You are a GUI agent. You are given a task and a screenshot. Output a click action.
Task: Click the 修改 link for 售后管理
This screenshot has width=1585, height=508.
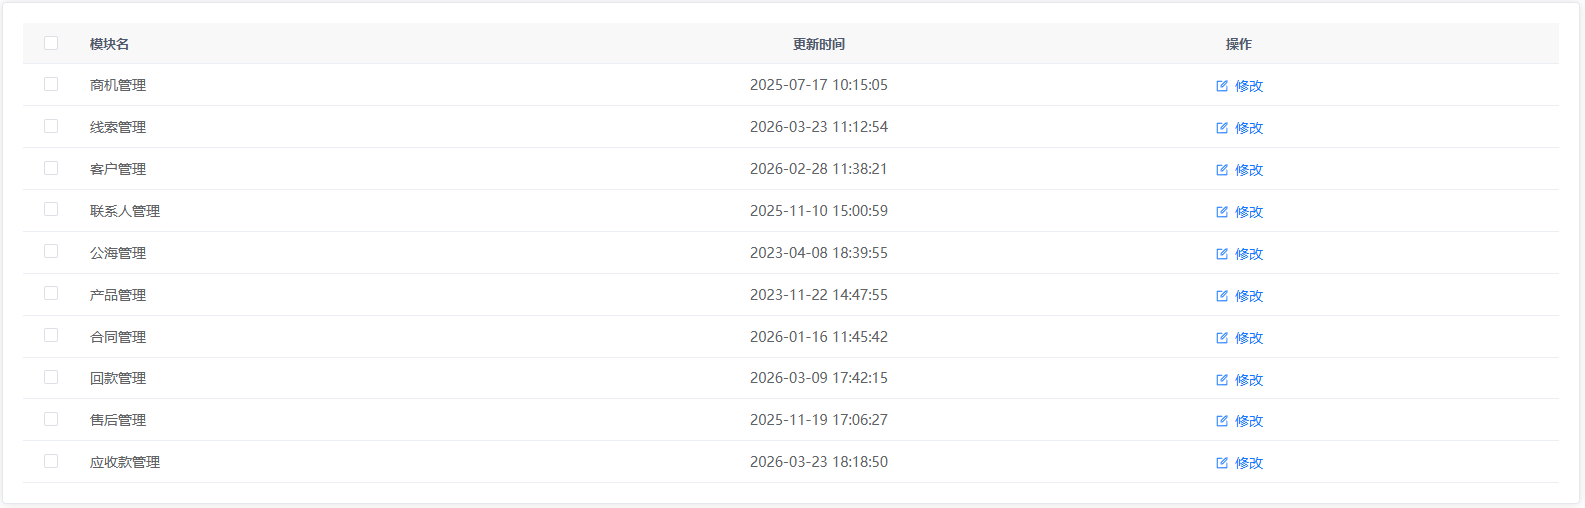1248,421
